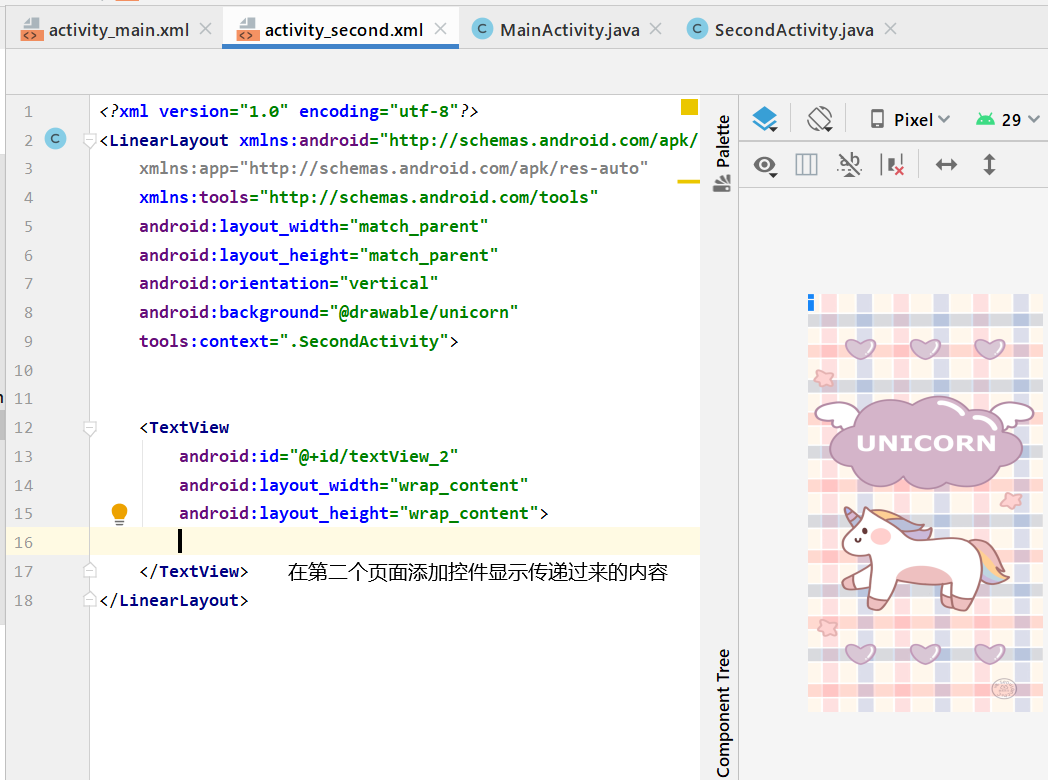Collapse the LinearLayout code fold arrow
The height and width of the screenshot is (780, 1048).
pos(89,140)
